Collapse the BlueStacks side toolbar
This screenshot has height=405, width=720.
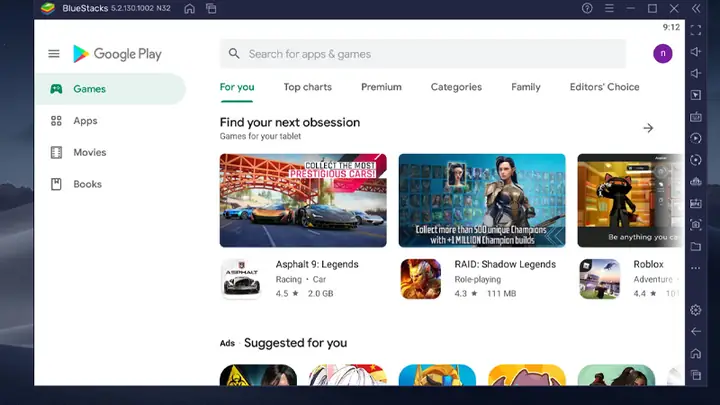tap(696, 8)
